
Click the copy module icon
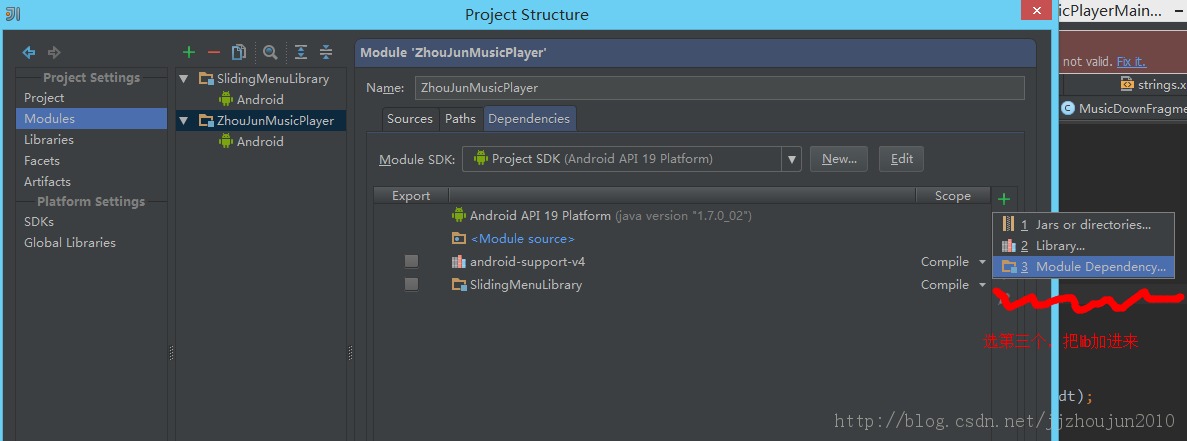(239, 52)
